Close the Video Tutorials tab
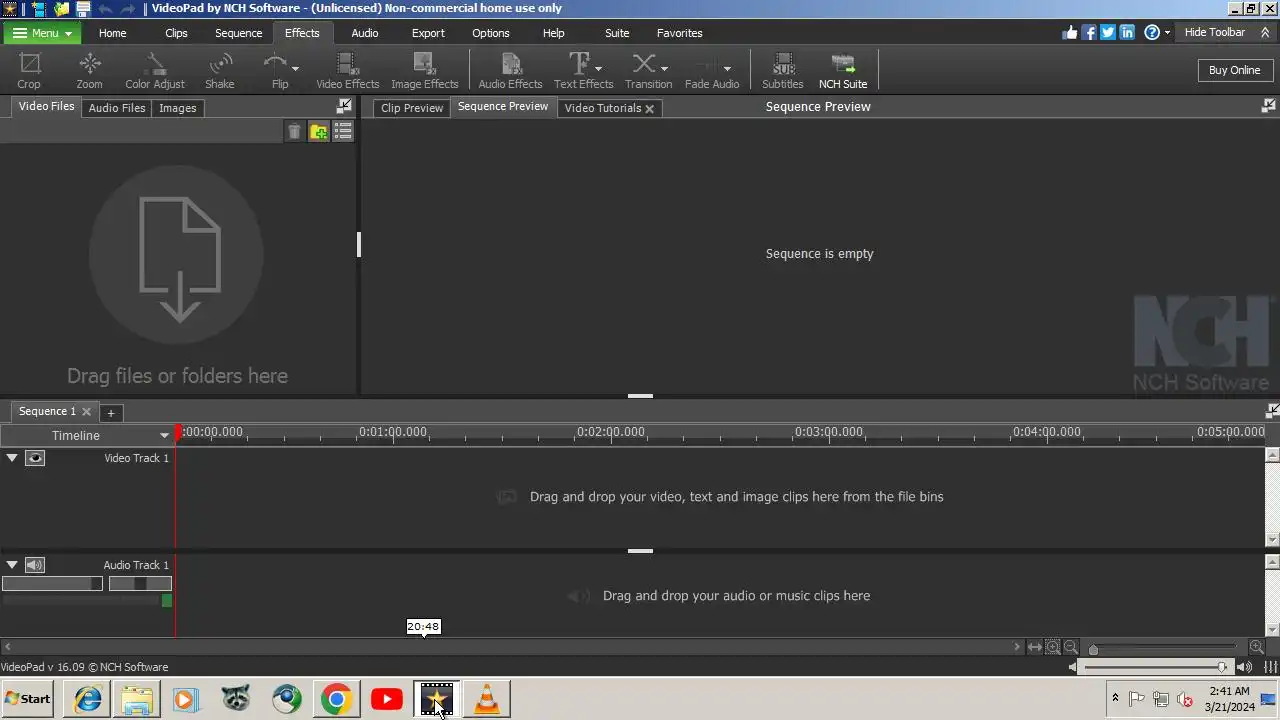The width and height of the screenshot is (1280, 720). coord(649,109)
